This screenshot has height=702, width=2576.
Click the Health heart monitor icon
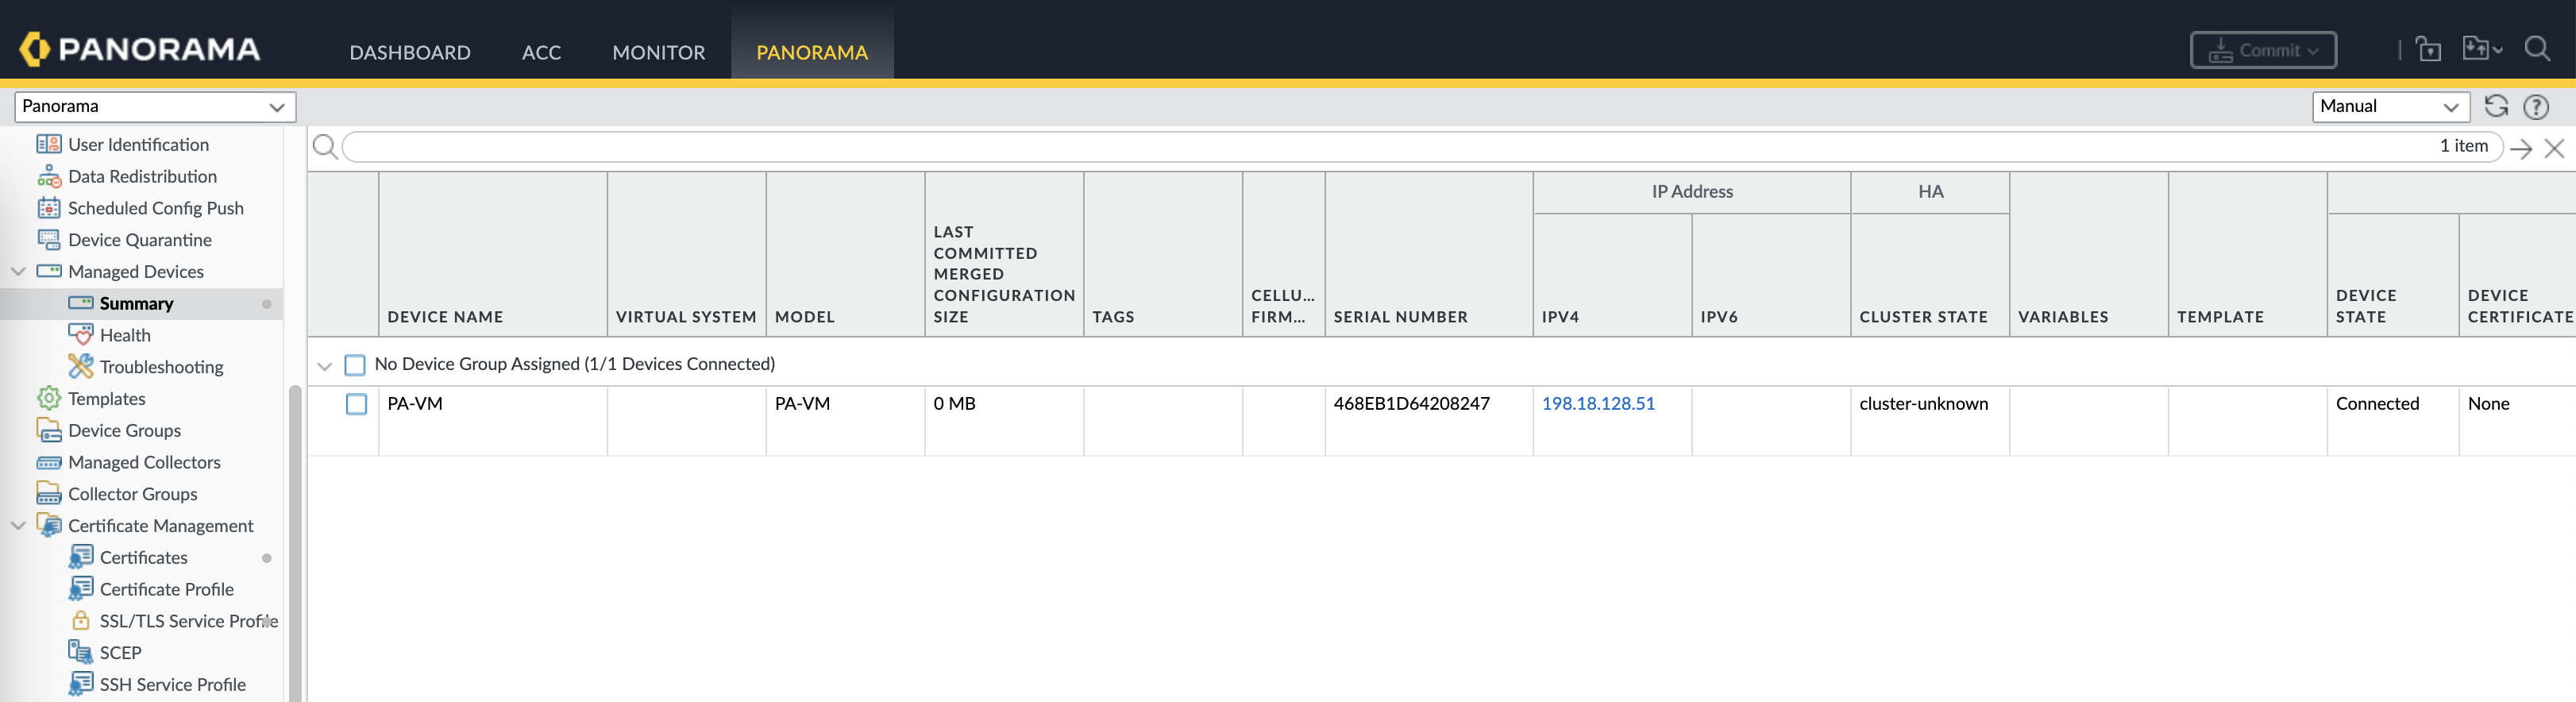[x=80, y=334]
